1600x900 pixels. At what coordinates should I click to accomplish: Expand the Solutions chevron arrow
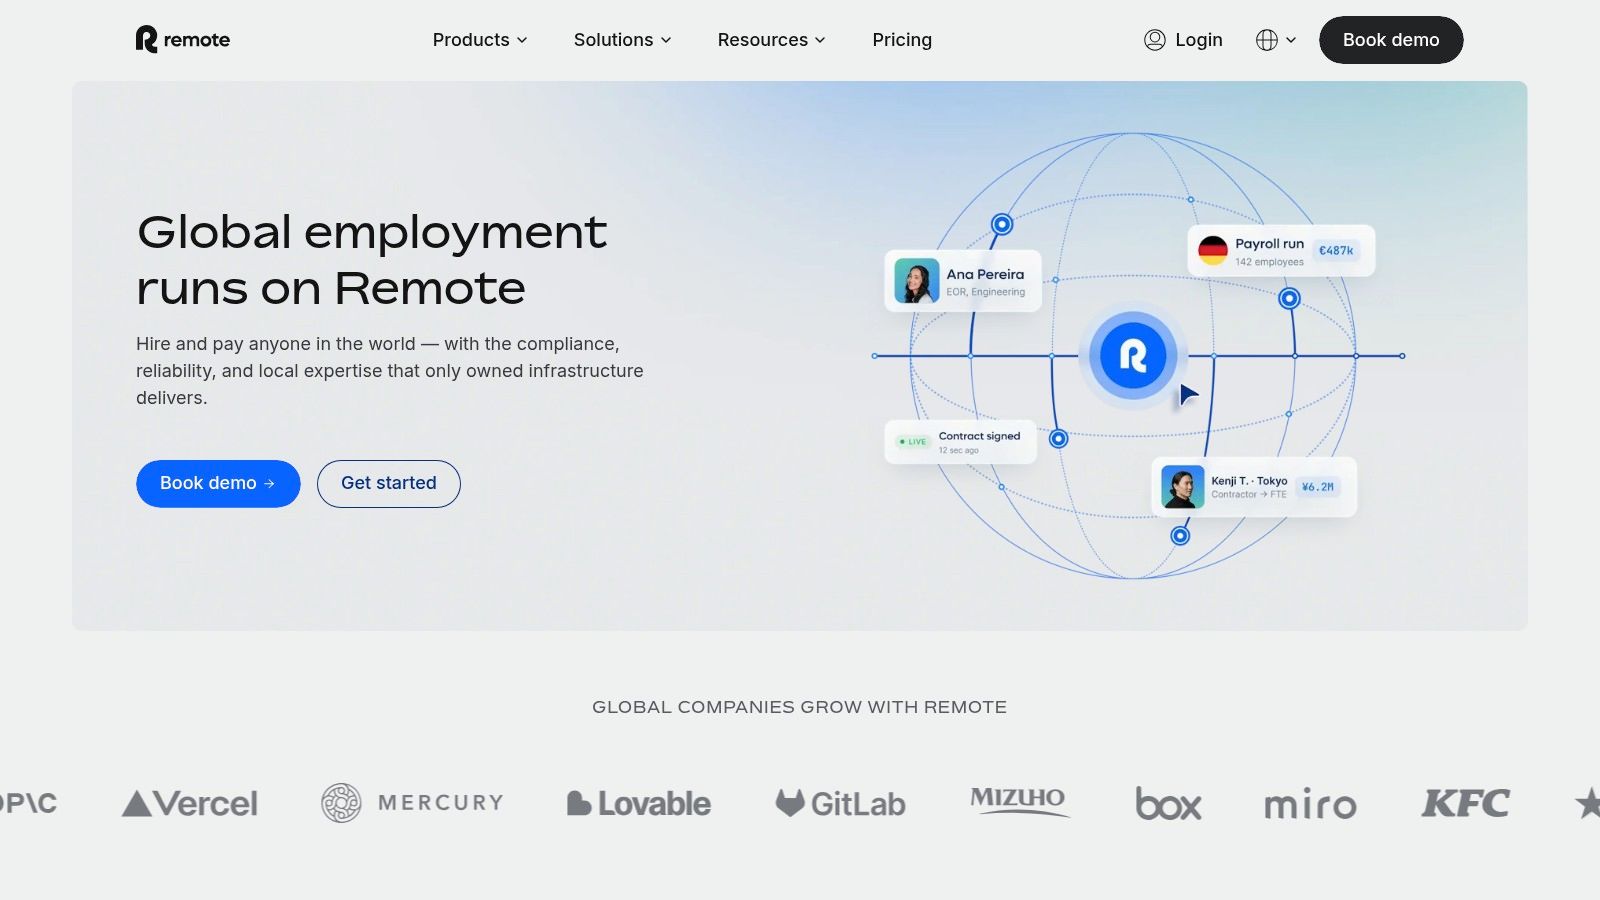(666, 40)
